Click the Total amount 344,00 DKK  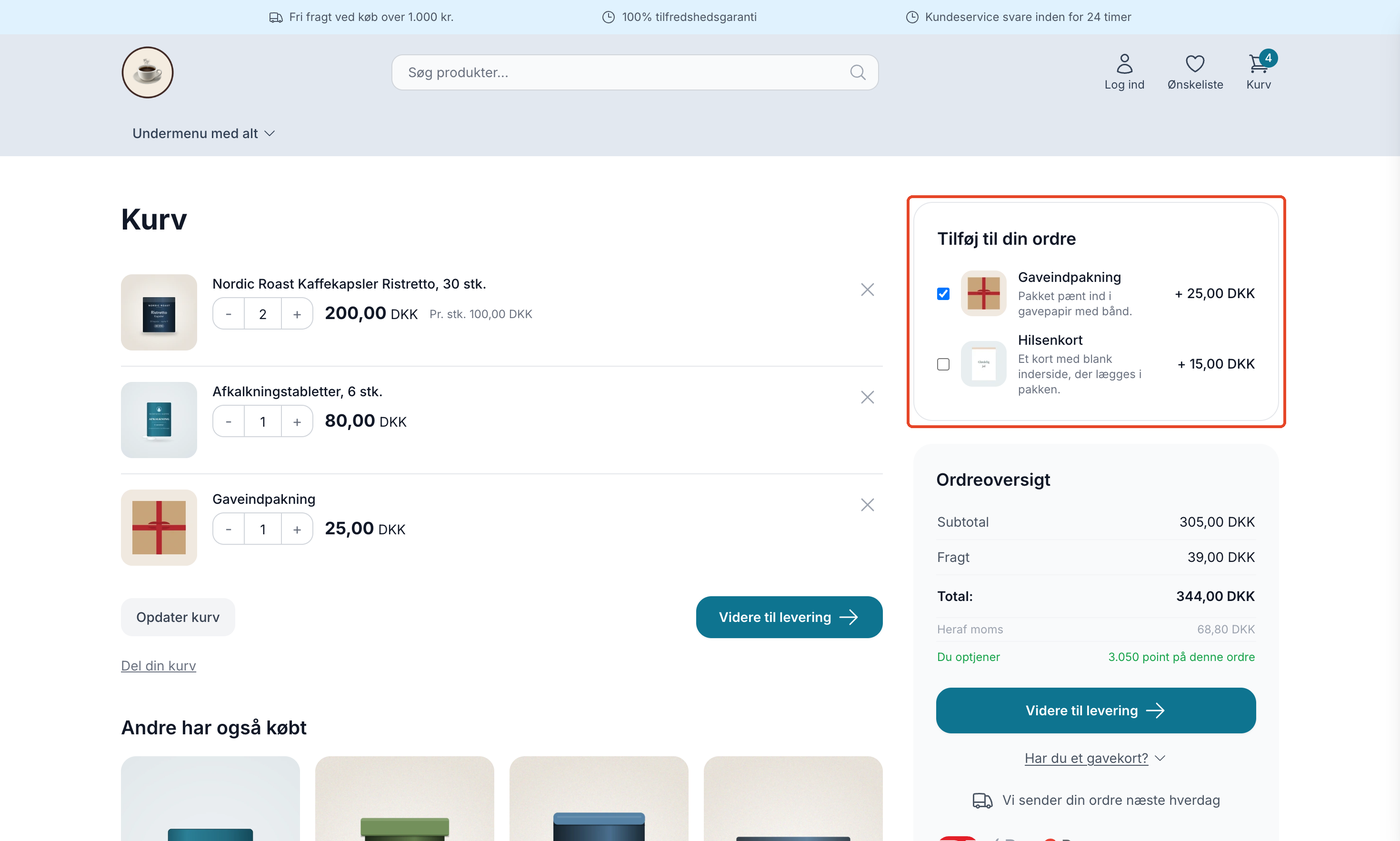pyautogui.click(x=1215, y=596)
